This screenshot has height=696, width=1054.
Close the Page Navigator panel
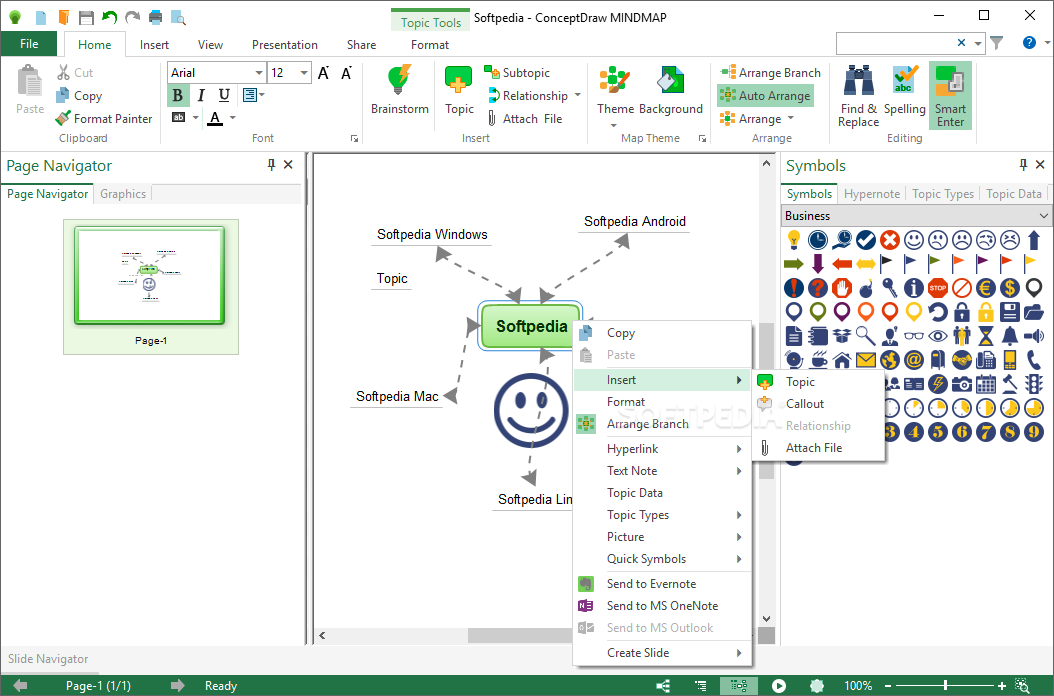click(x=288, y=165)
